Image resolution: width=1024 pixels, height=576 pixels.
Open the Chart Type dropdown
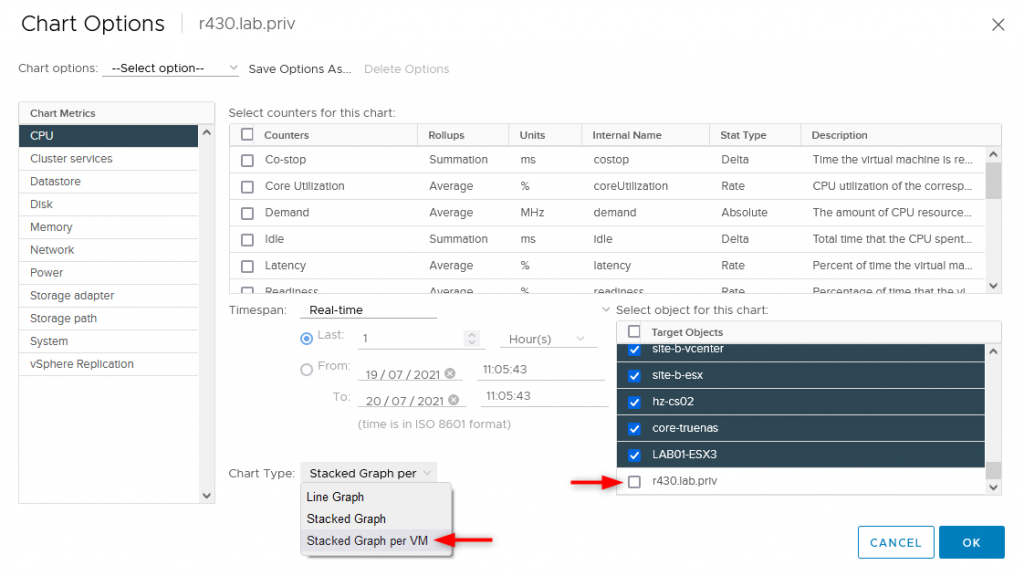coord(369,472)
